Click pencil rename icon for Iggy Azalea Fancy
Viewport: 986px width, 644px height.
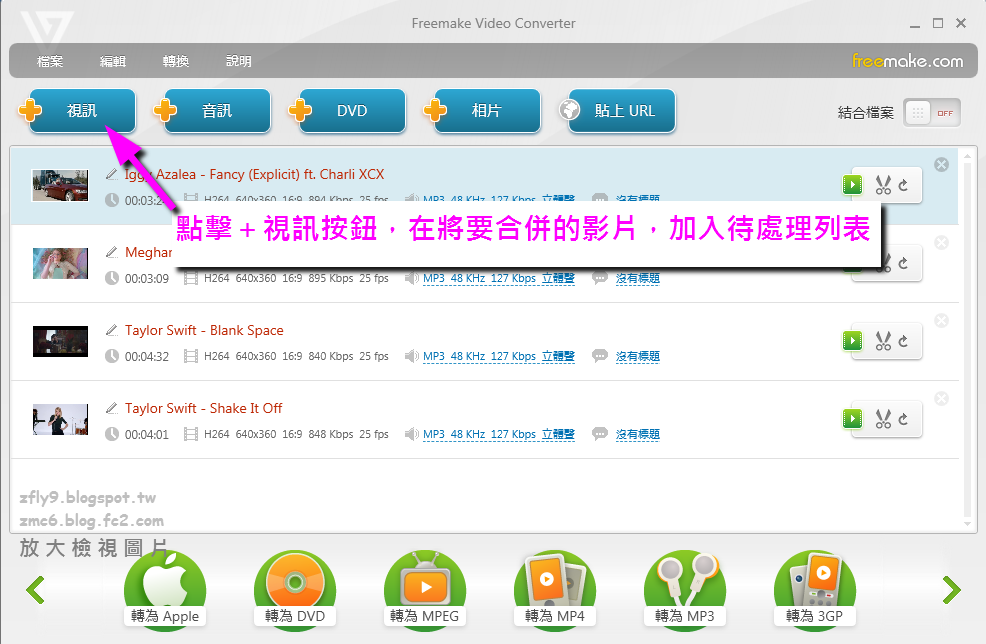click(x=112, y=174)
